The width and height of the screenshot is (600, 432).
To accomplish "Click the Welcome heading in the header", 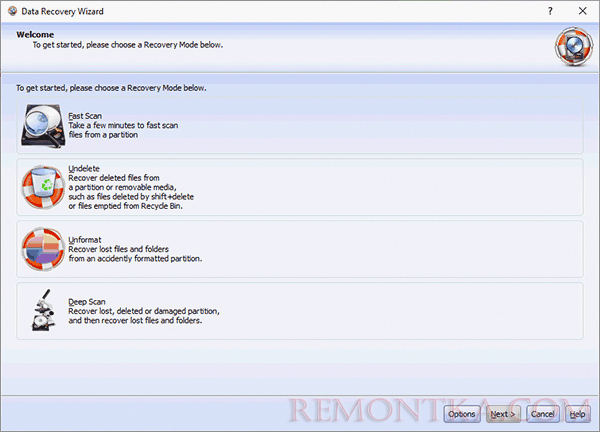I will coord(35,34).
